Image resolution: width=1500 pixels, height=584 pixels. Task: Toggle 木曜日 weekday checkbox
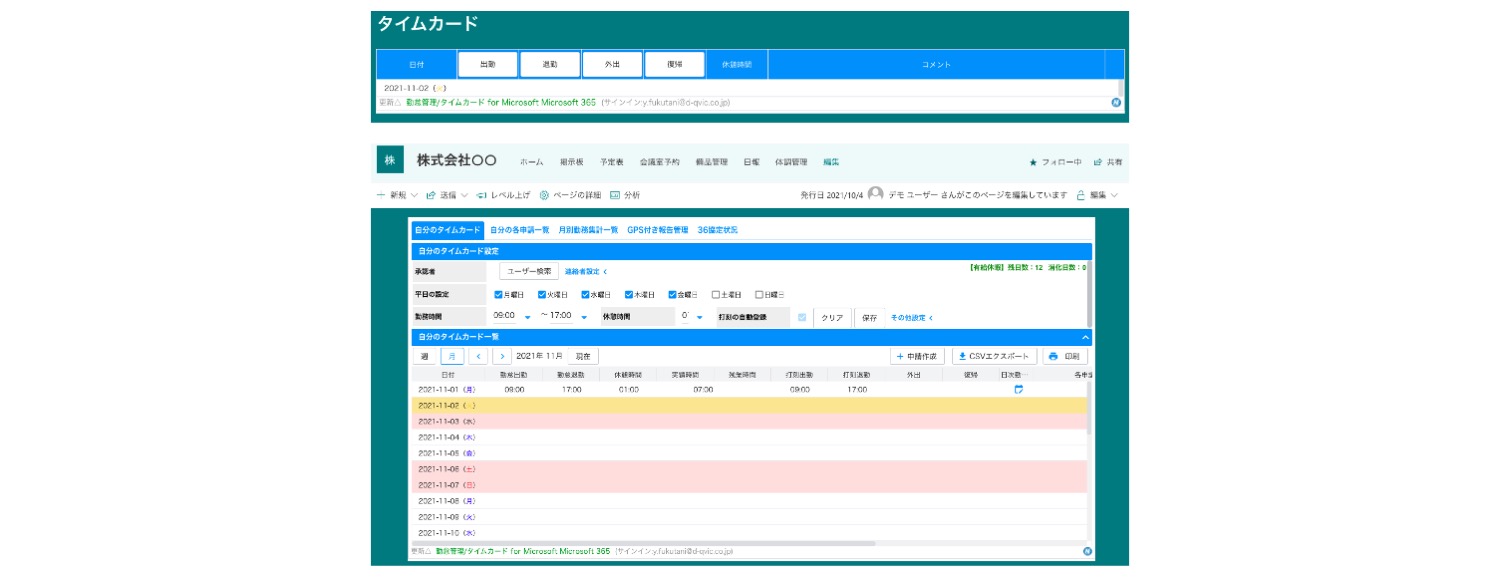[629, 295]
